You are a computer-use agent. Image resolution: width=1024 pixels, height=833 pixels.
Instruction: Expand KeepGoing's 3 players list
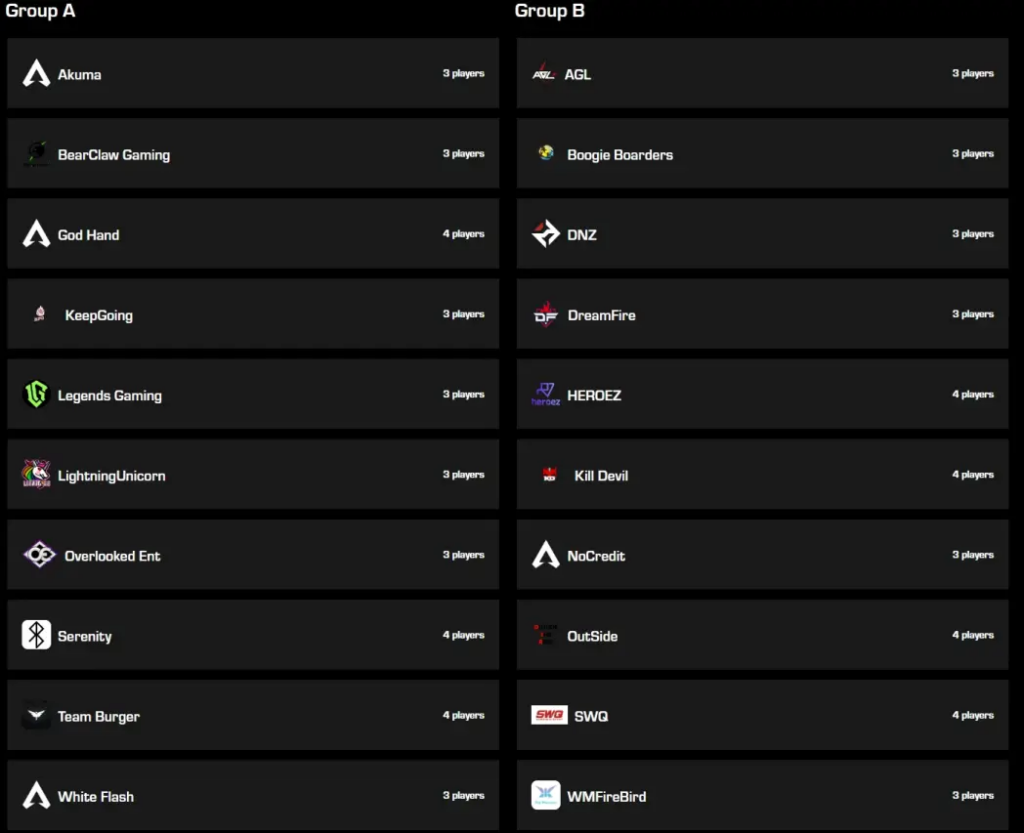point(464,314)
